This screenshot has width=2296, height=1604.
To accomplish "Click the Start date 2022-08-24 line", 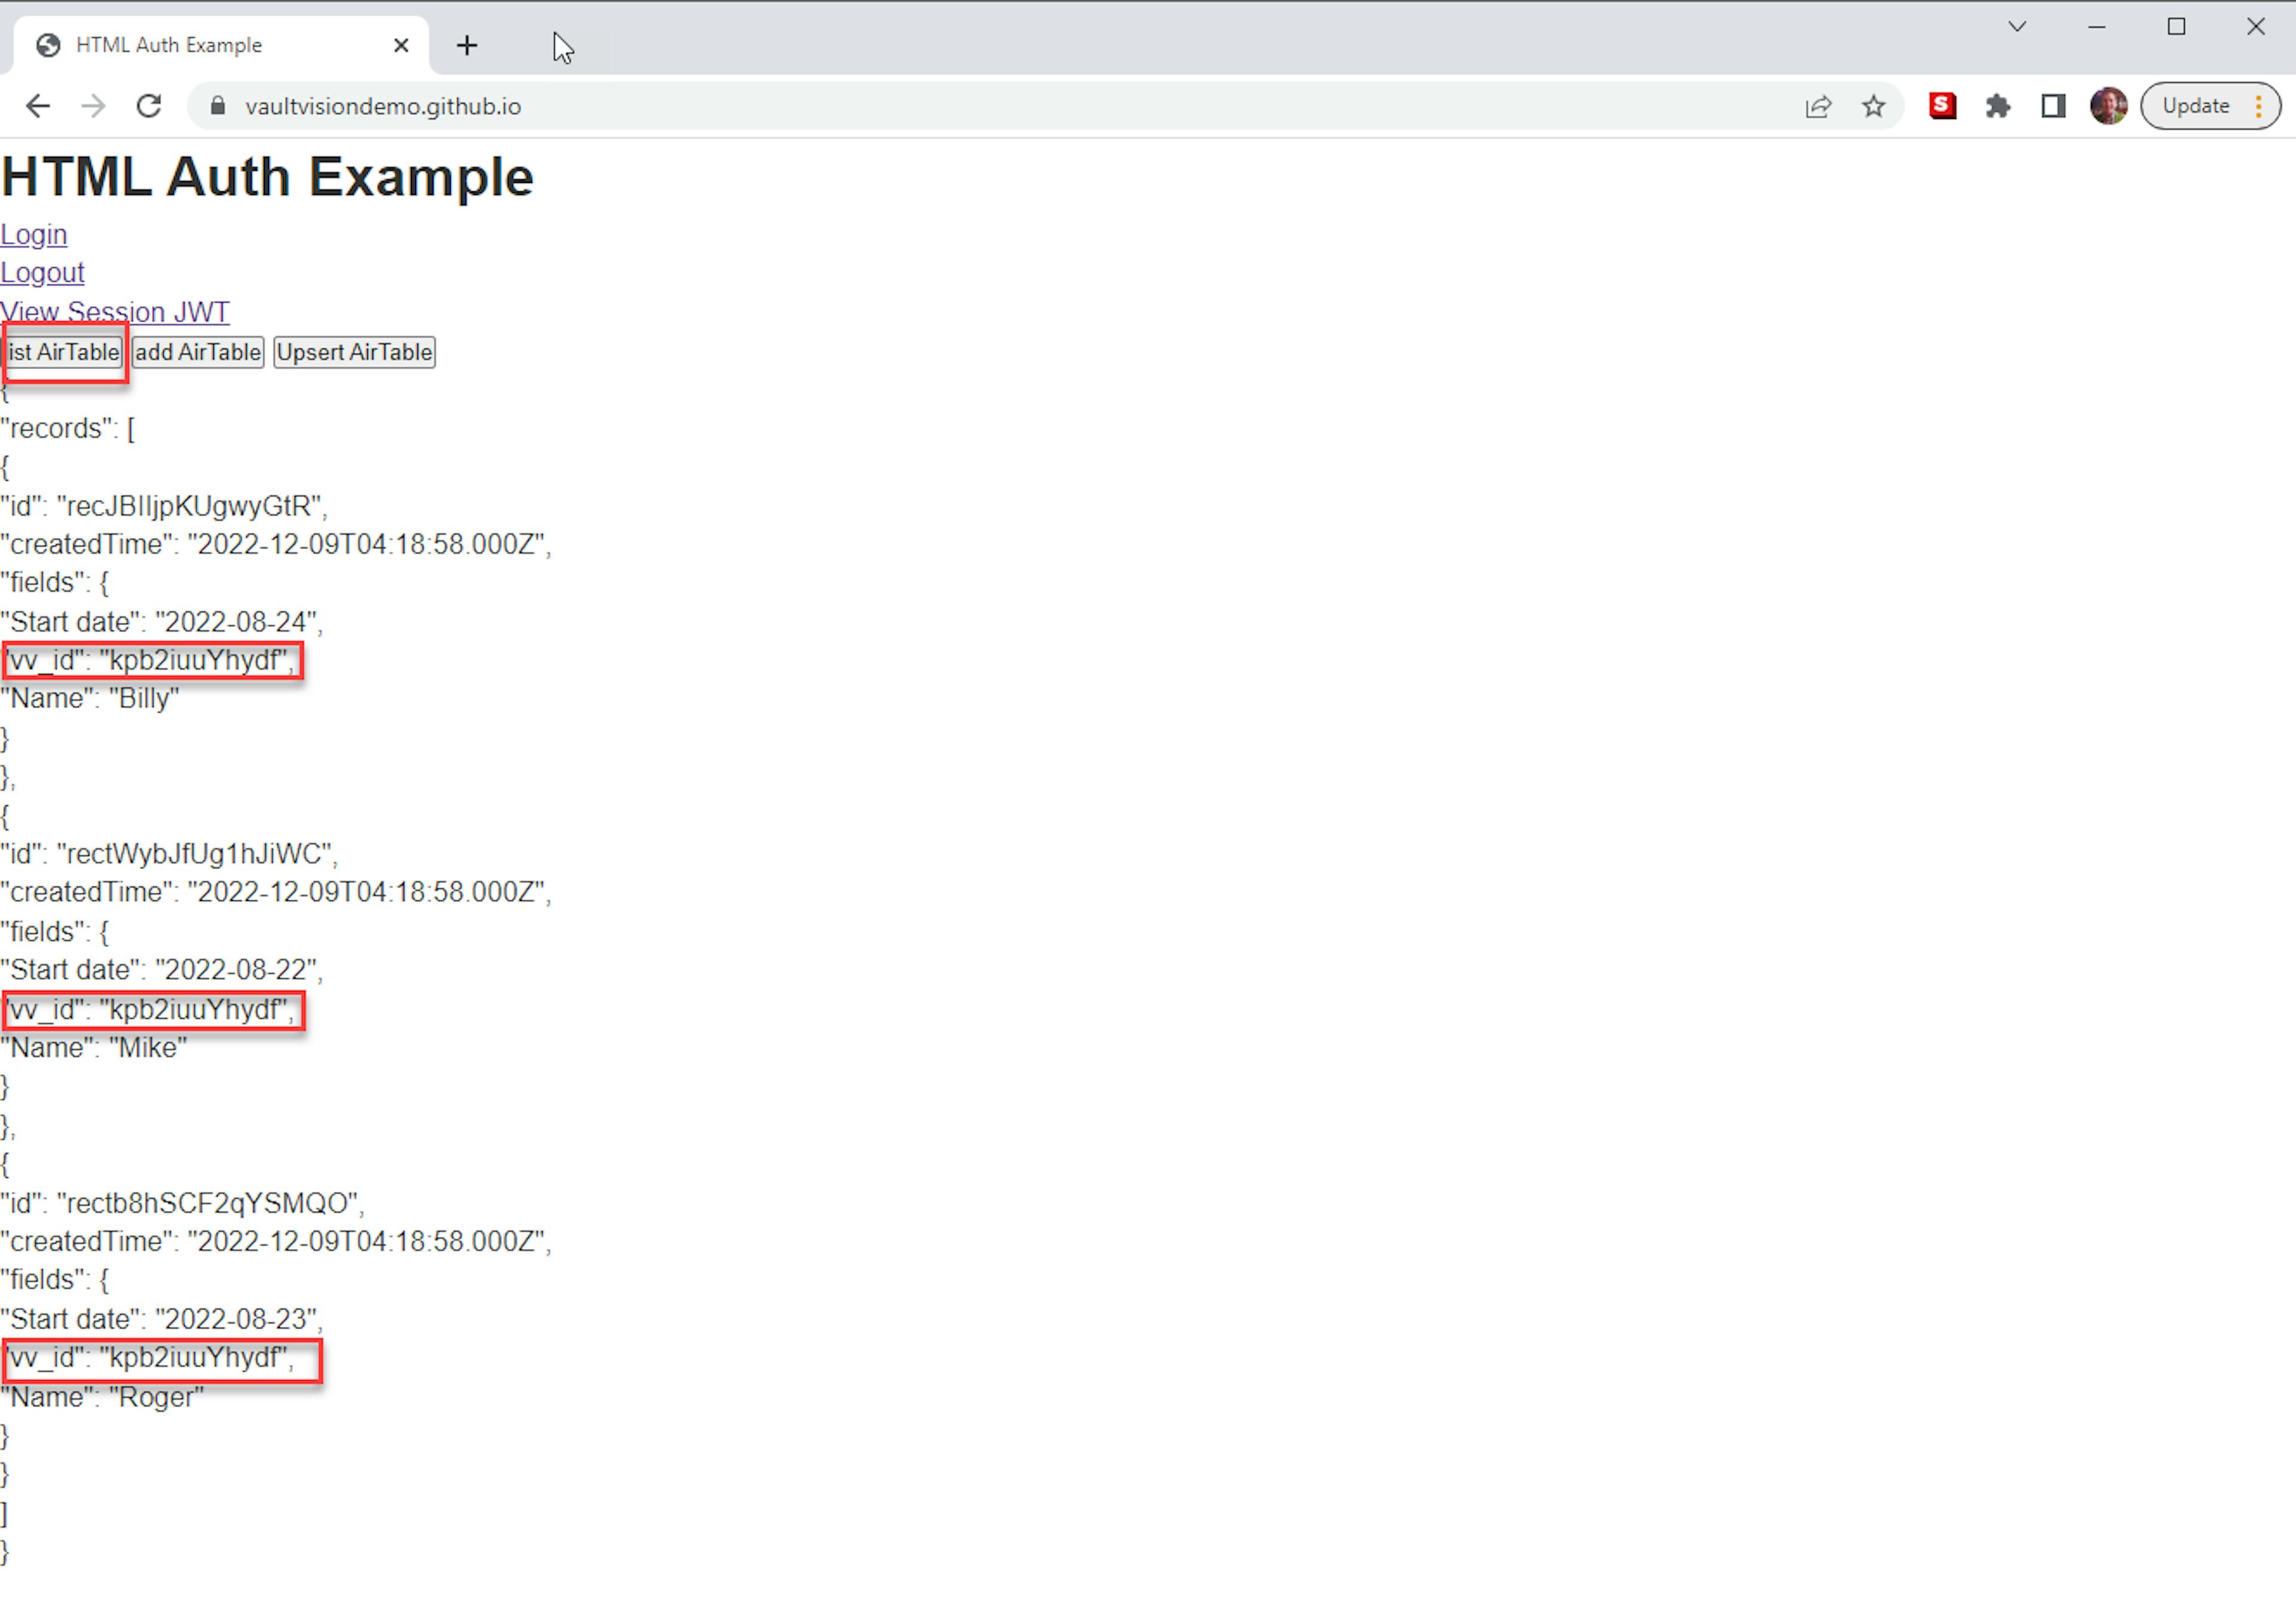I will (x=162, y=622).
